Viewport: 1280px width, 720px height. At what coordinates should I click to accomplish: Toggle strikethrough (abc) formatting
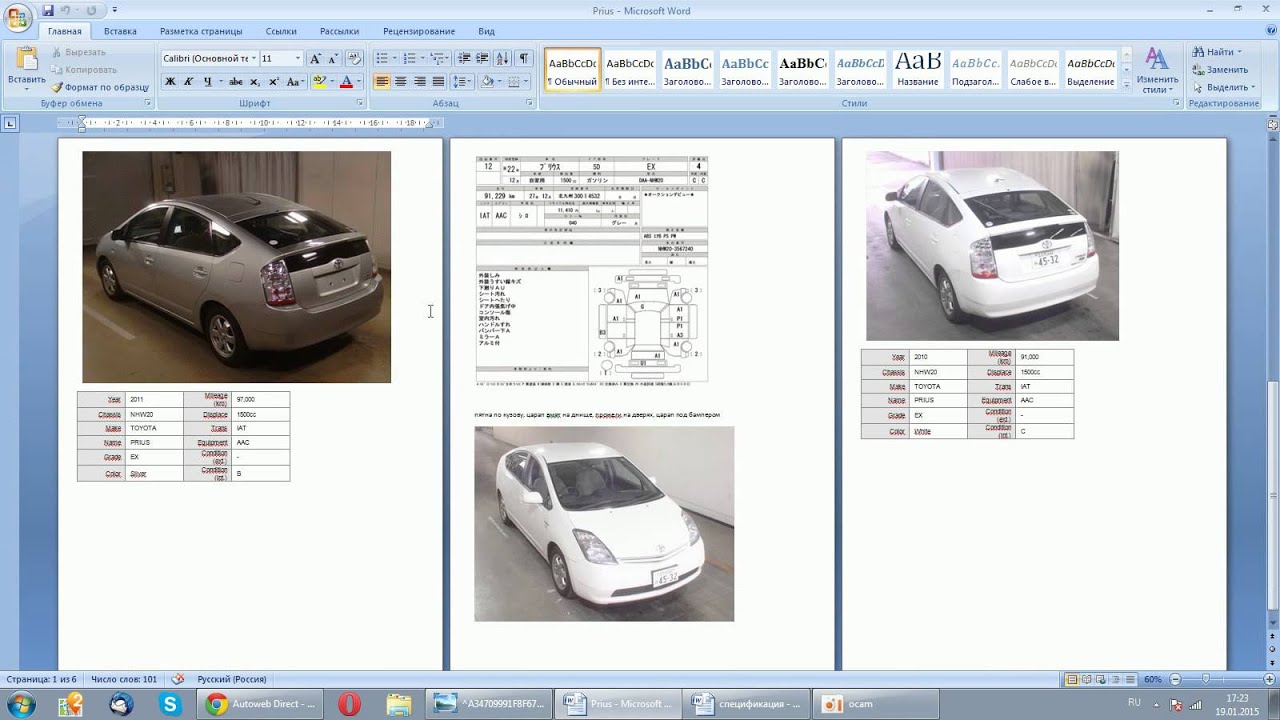236,82
